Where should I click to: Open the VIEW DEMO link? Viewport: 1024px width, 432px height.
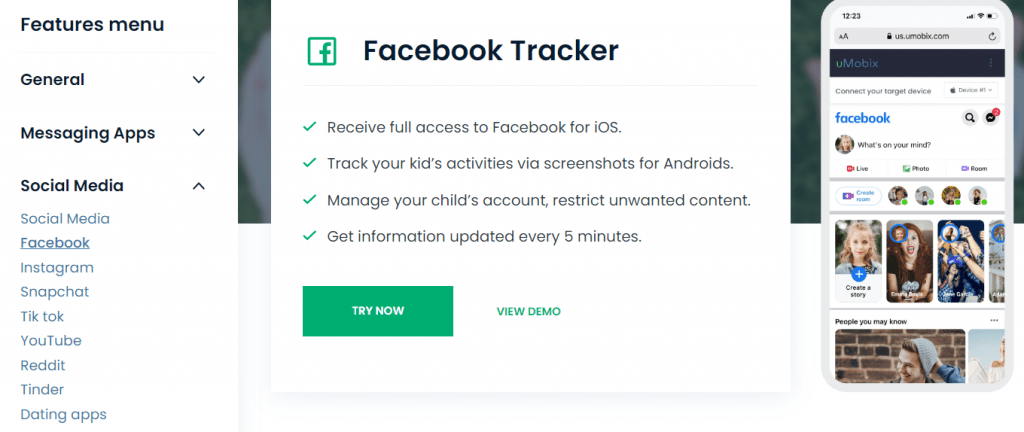528,311
